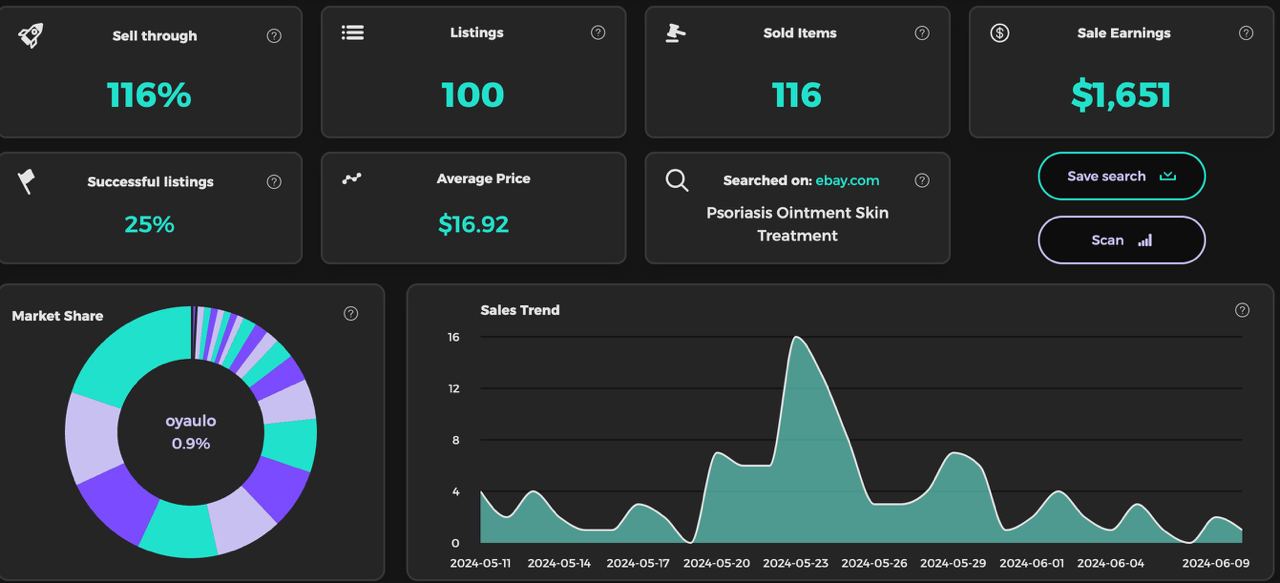
Task: Click the dollar icon on Sale Earnings card
Action: 999,33
